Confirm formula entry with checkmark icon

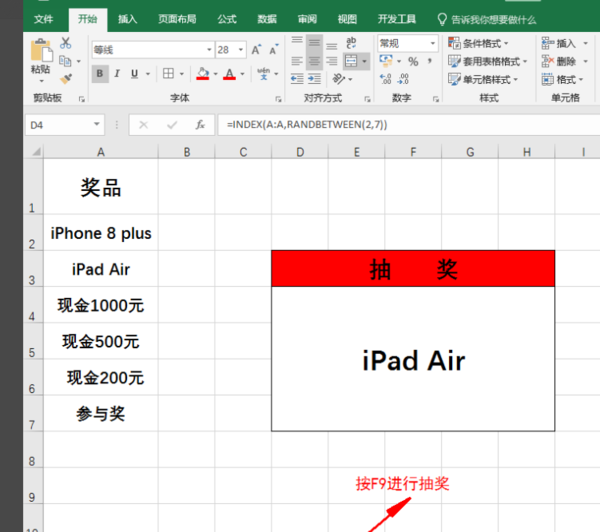(172, 125)
